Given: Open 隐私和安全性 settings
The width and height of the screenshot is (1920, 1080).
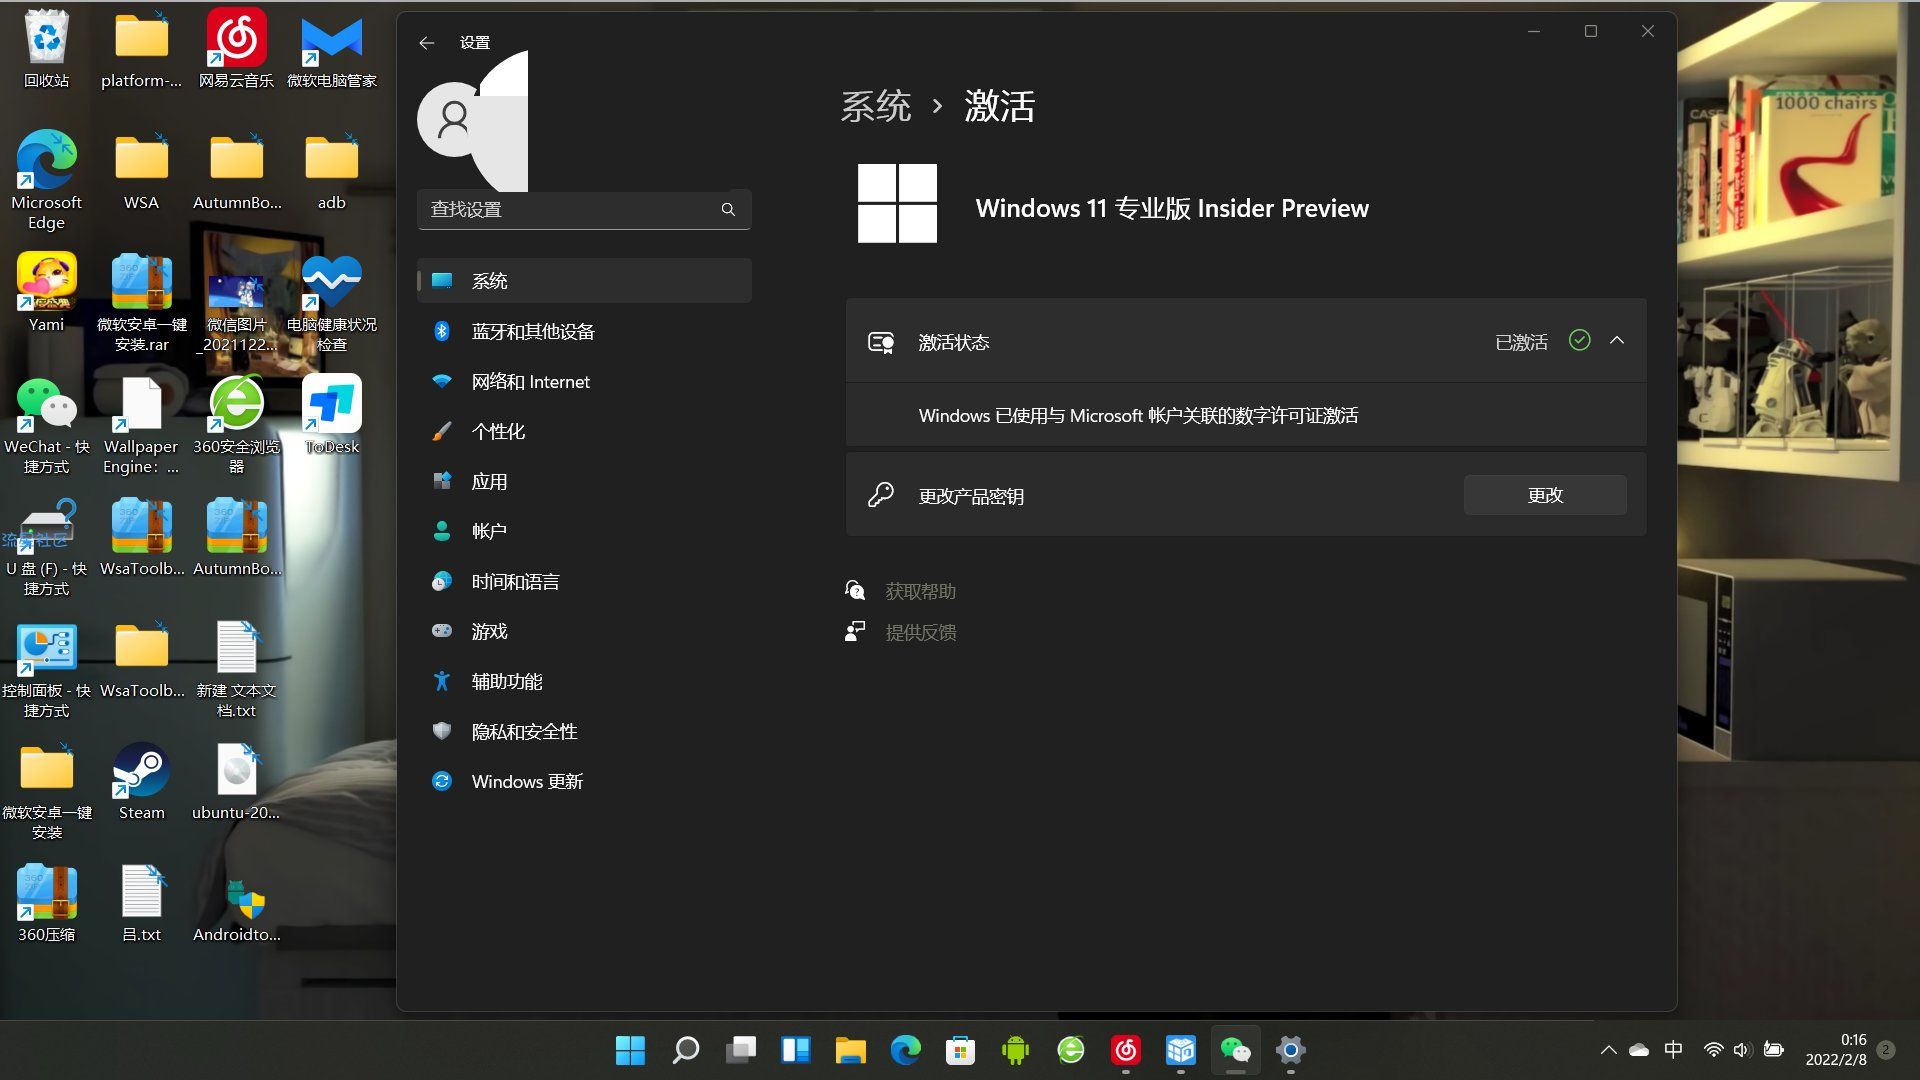Looking at the screenshot, I should tap(584, 731).
